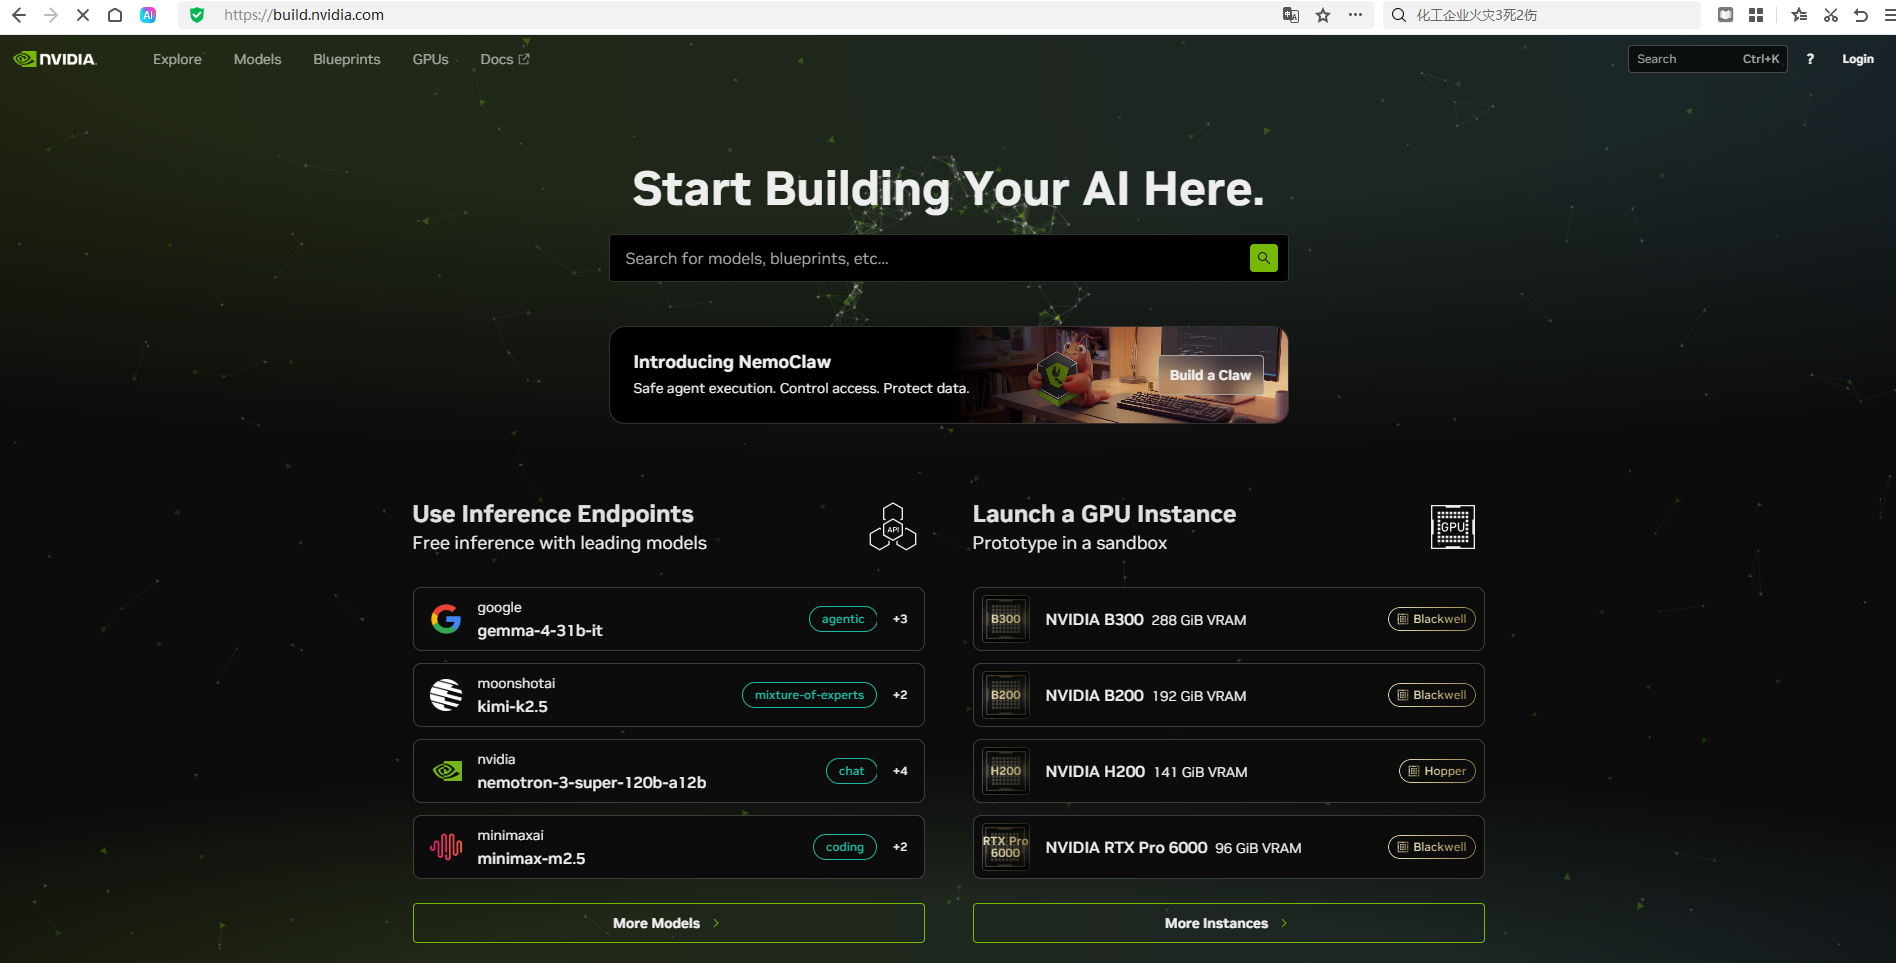Go to browser home page icon
The height and width of the screenshot is (963, 1896).
[x=115, y=15]
